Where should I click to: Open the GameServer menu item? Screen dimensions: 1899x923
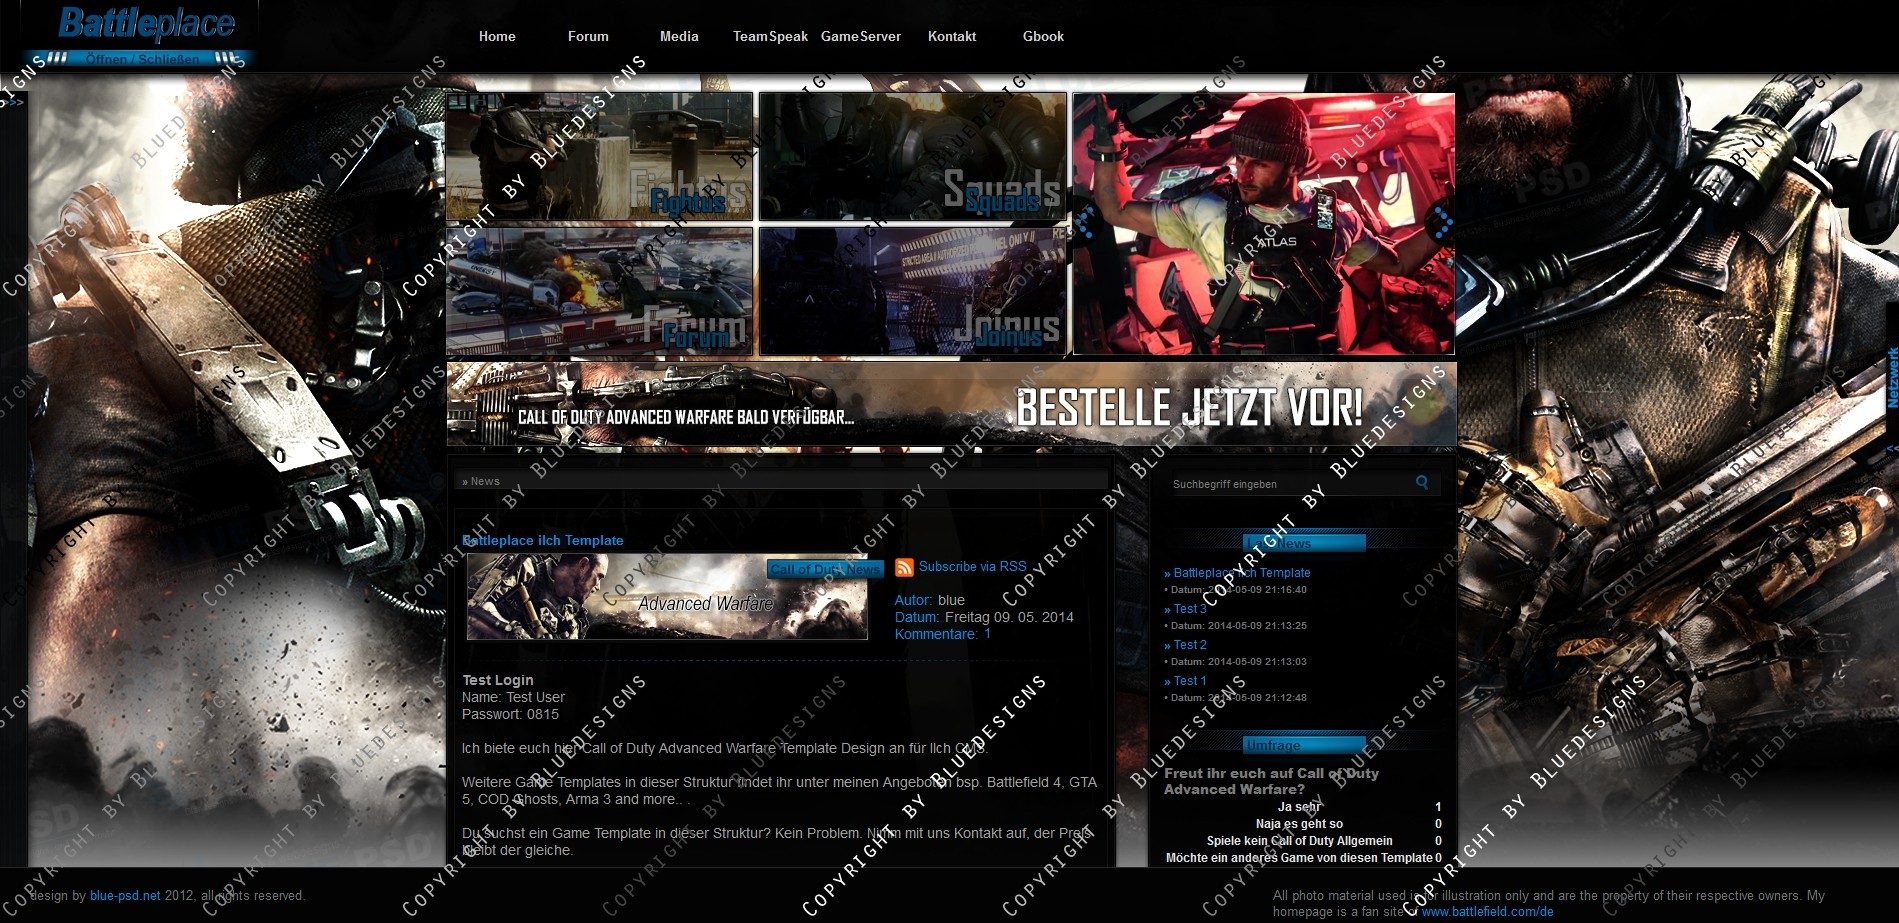pyautogui.click(x=861, y=36)
